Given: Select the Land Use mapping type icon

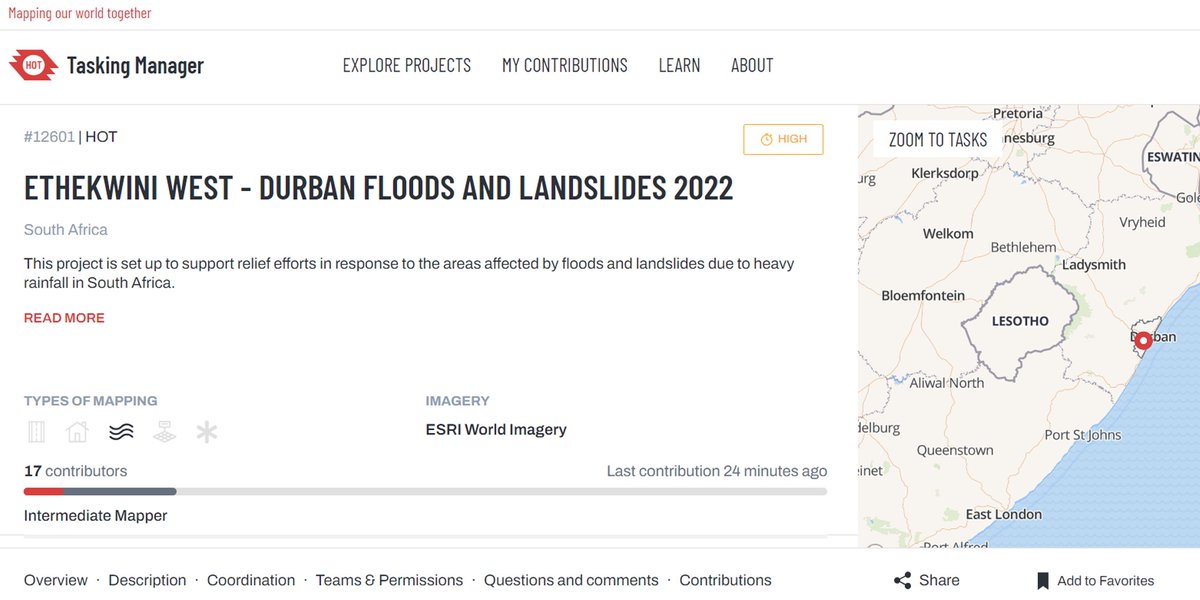Looking at the screenshot, I should [x=164, y=430].
